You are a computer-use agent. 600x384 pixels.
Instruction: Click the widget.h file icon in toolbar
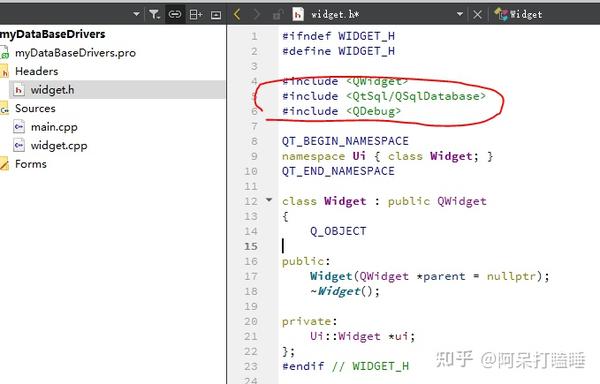(x=298, y=15)
